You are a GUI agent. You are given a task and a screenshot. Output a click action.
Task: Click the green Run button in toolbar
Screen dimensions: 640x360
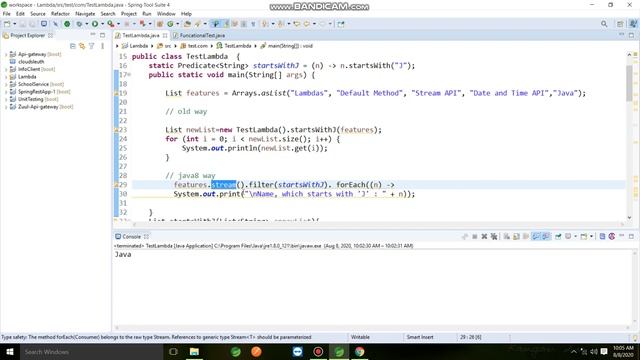95,24
